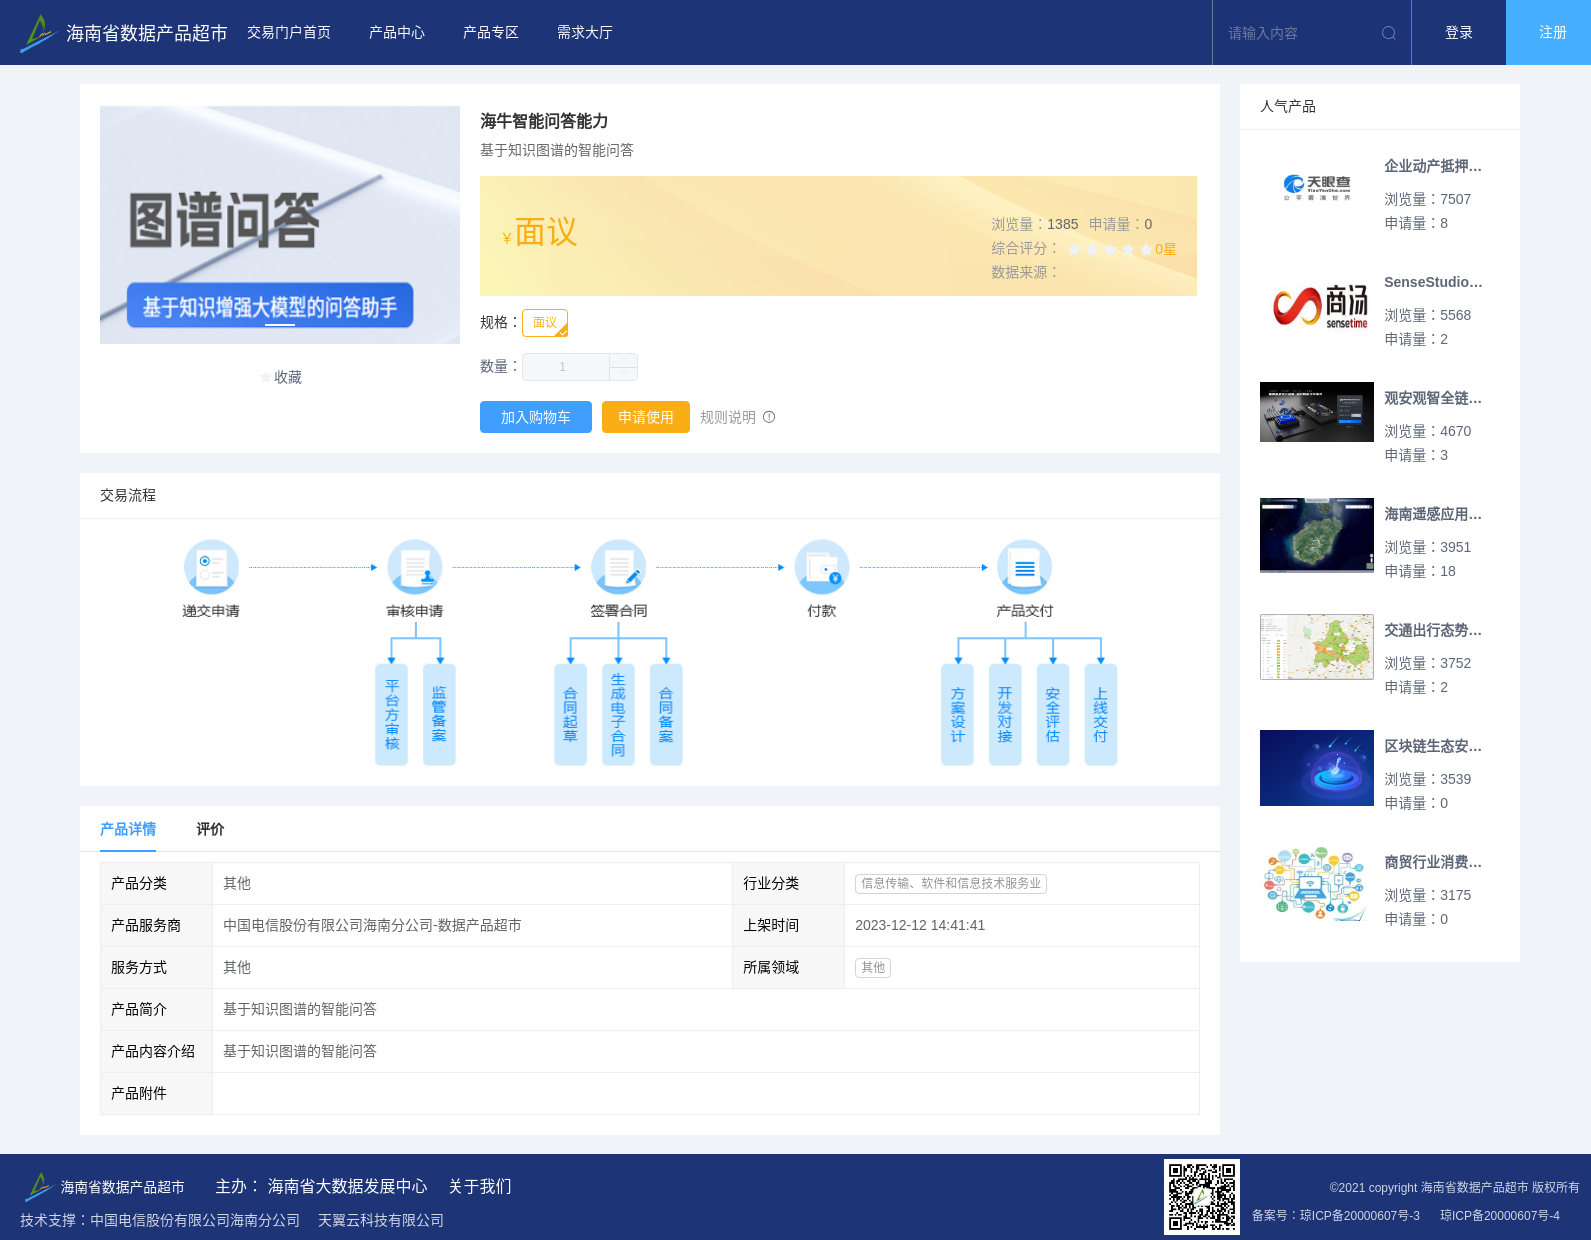Click the quantity input field
Screen dimensions: 1591x1240
566,367
